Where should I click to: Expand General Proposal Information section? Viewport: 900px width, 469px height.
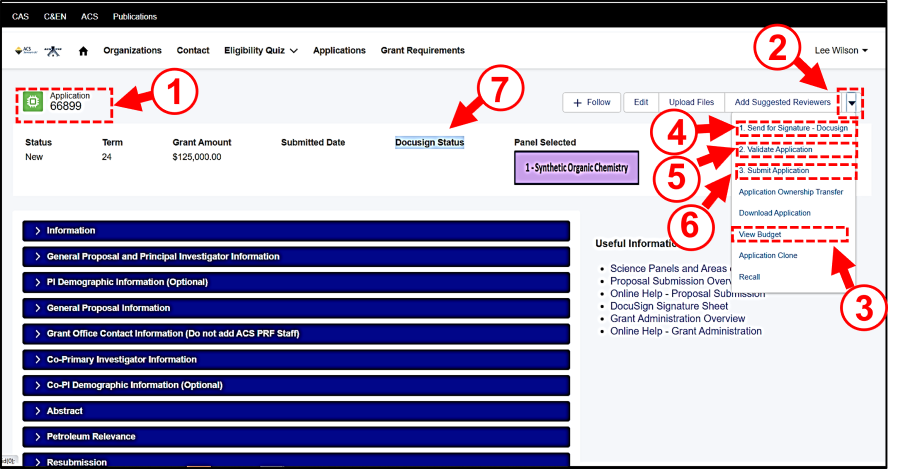[x=108, y=308]
